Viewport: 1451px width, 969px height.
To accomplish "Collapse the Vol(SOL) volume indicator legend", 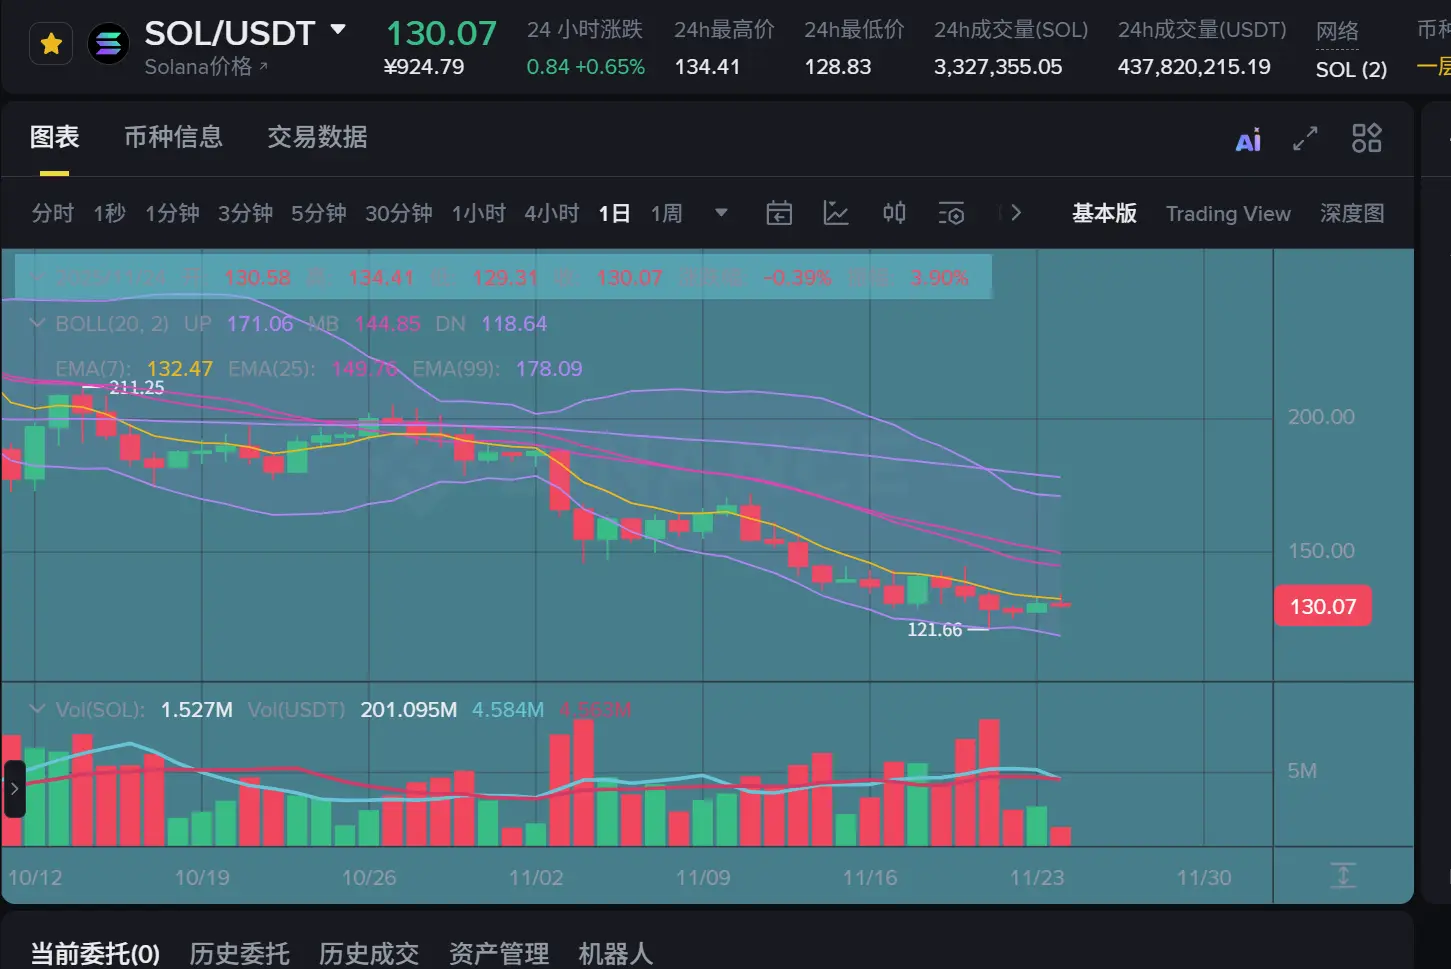I will click(x=38, y=709).
